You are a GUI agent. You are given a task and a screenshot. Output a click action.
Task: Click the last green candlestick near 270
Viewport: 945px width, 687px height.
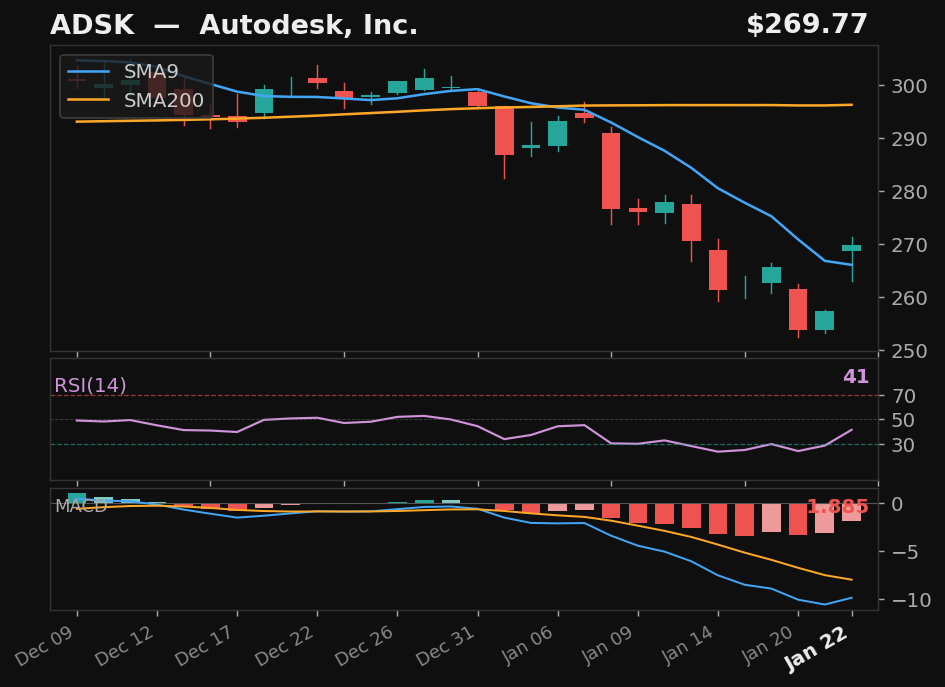pyautogui.click(x=852, y=248)
